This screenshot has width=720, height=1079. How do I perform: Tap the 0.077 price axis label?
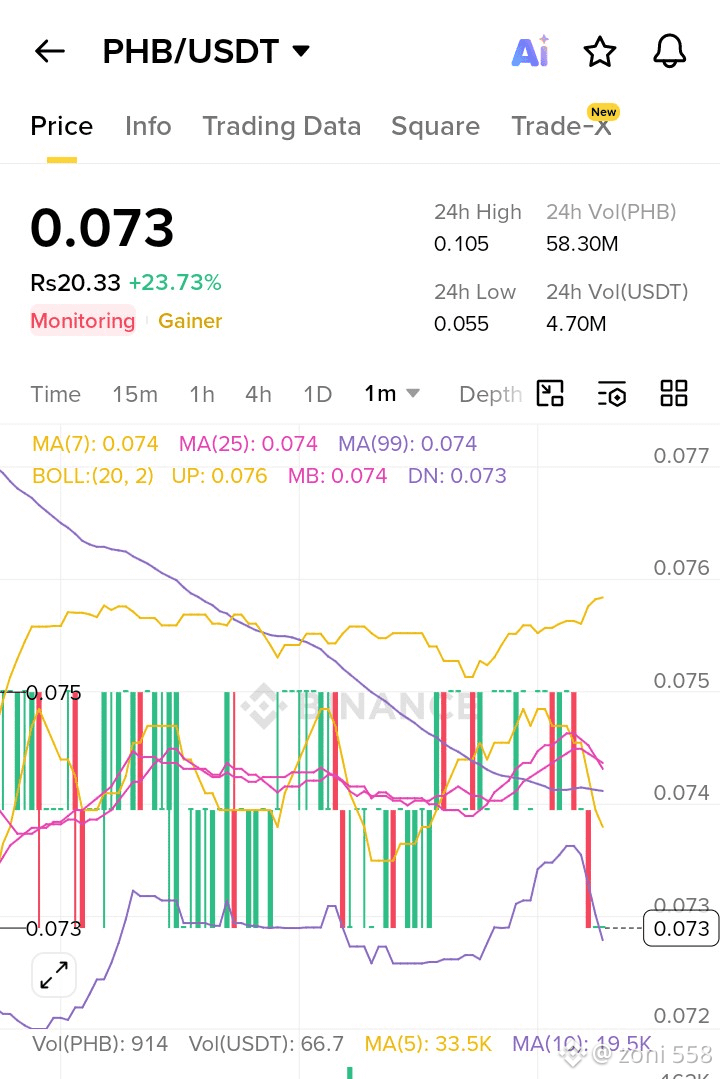681,456
